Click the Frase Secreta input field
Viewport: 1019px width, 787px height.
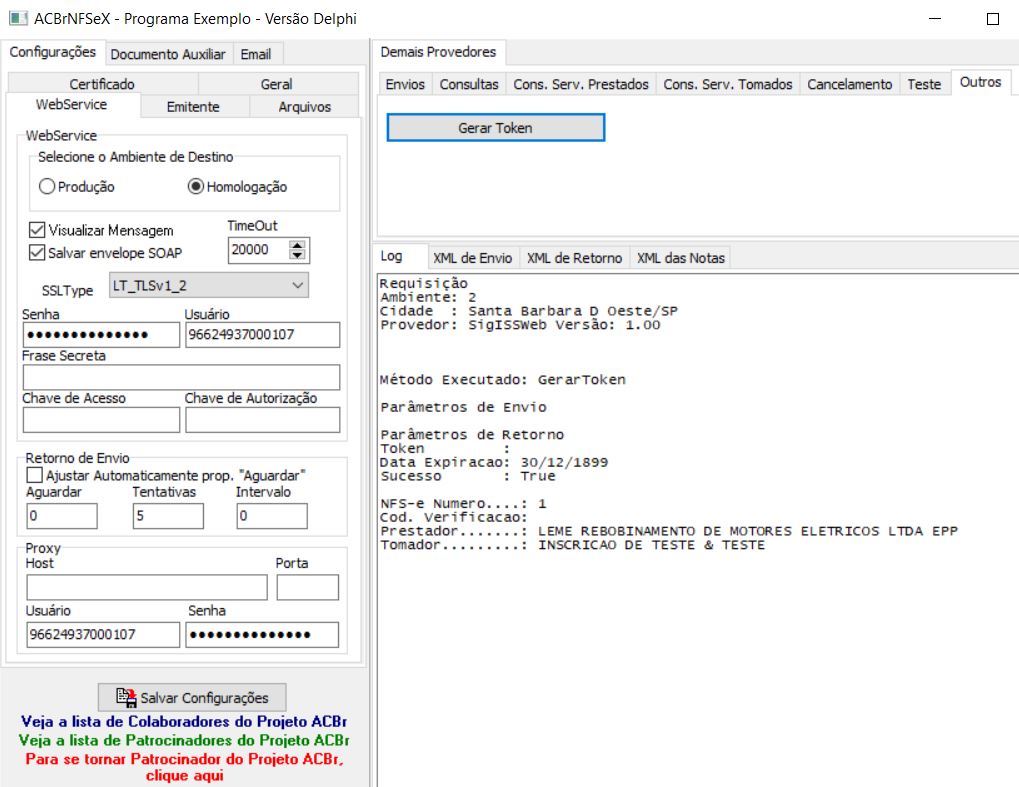181,377
